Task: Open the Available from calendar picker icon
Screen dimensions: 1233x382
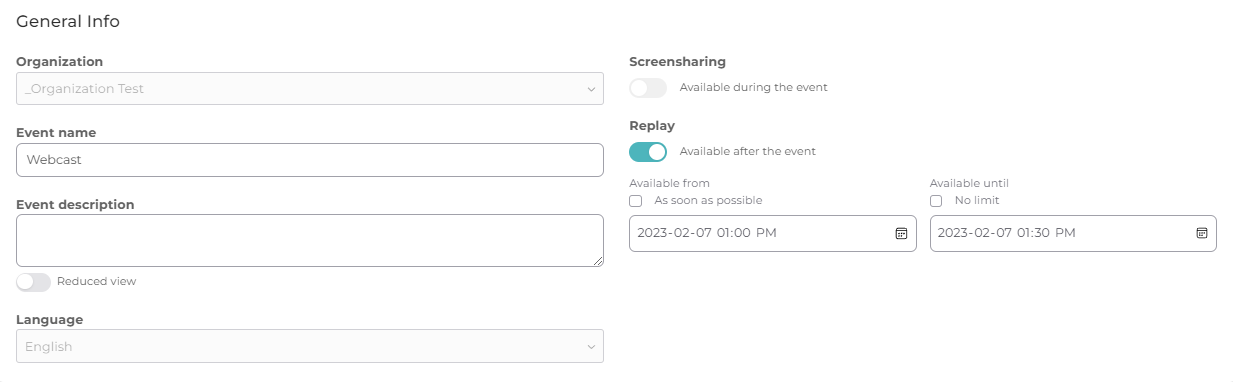Action: point(901,233)
